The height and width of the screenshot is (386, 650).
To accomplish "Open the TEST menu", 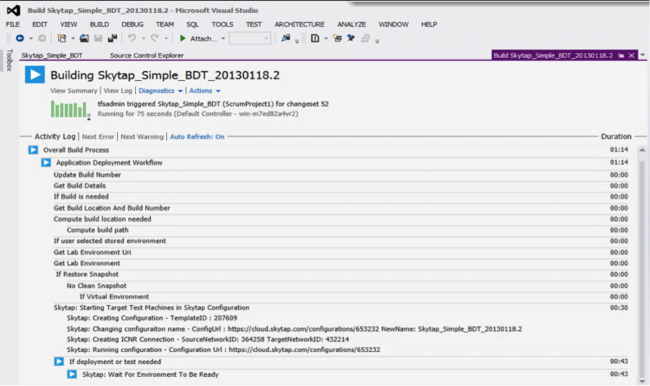I will click(253, 24).
